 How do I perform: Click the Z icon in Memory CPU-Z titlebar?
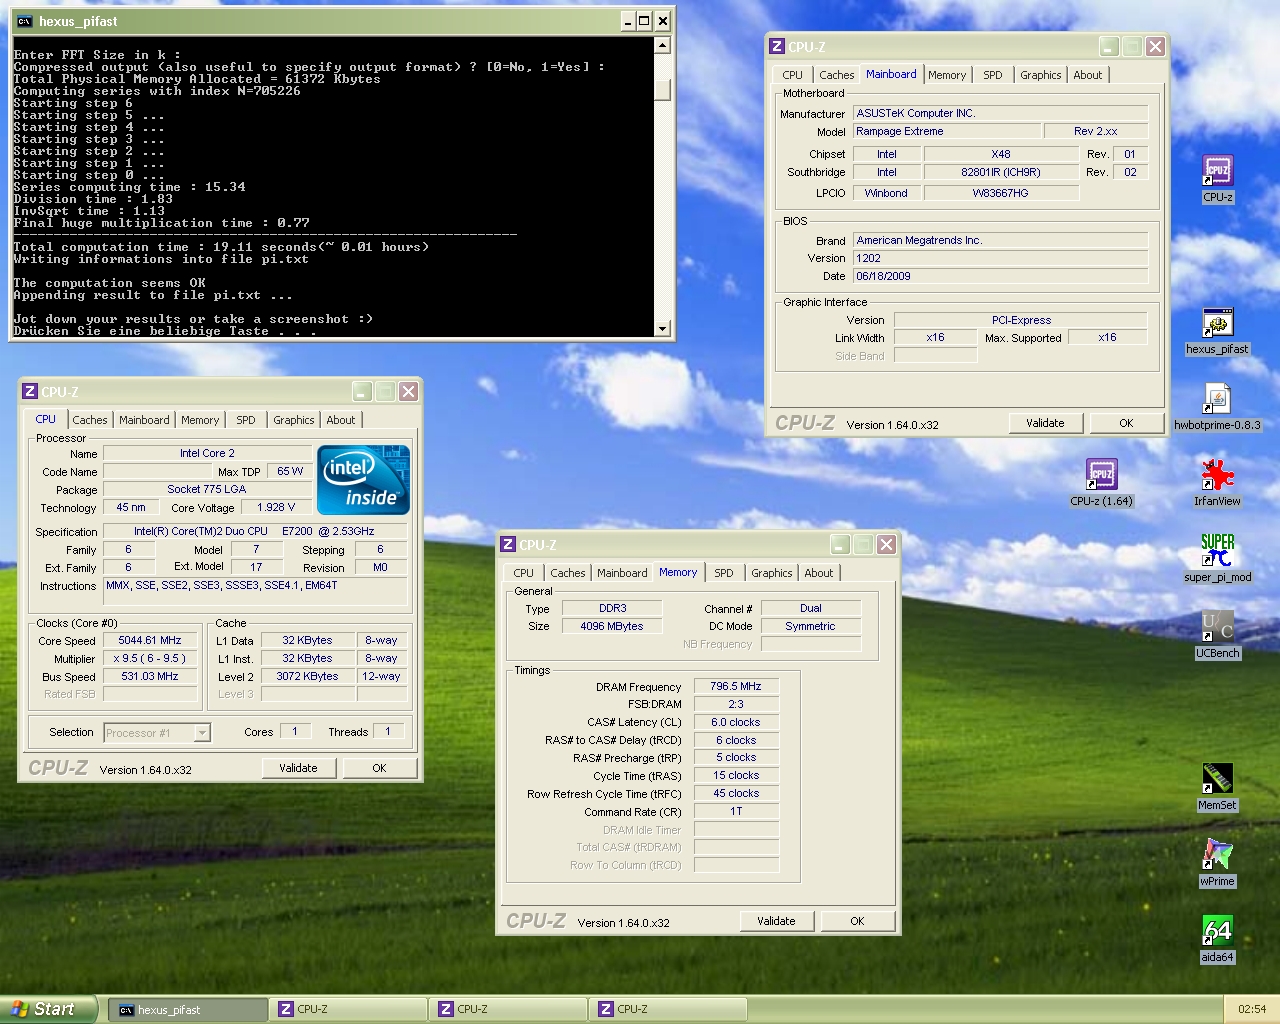(508, 544)
